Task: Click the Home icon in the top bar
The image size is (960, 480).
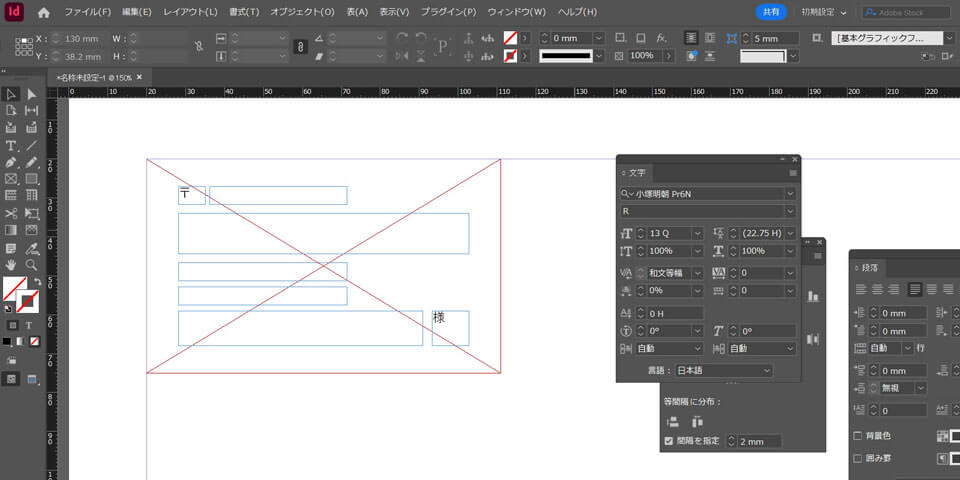Action: (x=43, y=12)
